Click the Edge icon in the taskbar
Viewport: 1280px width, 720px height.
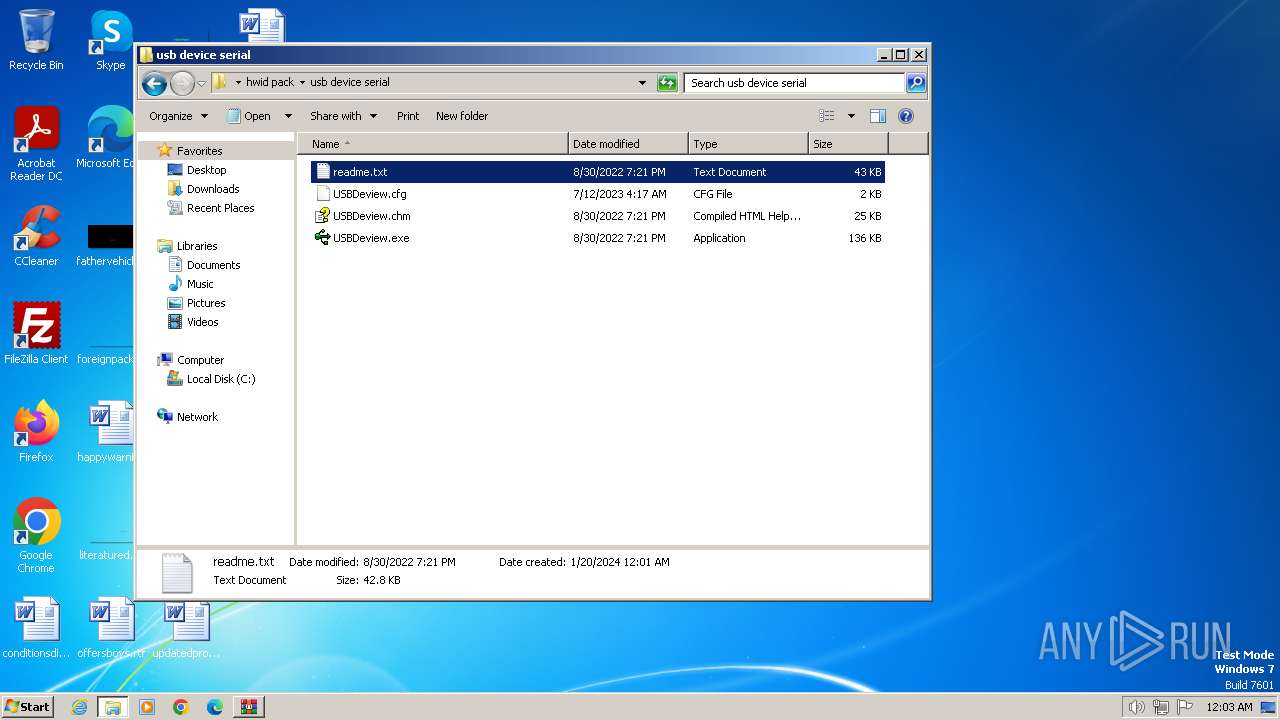(x=215, y=707)
